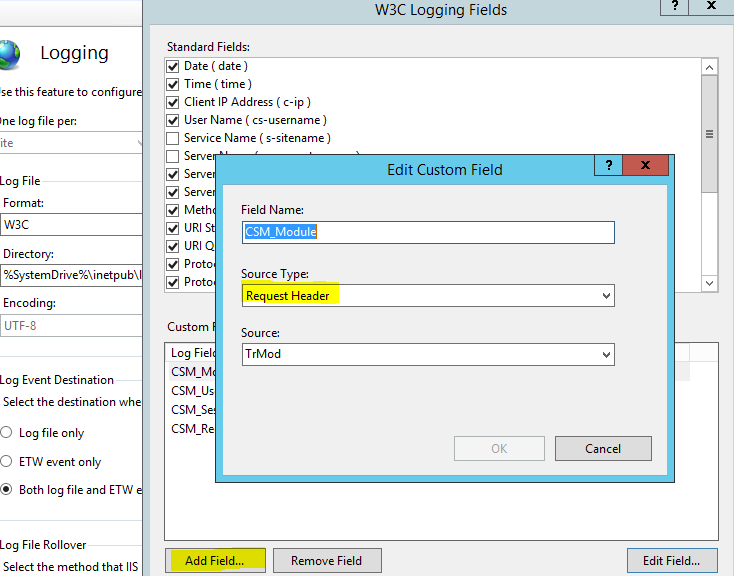Viewport: 734px width, 576px height.
Task: Uncheck the Date ( date ) checkbox
Action: [173, 66]
